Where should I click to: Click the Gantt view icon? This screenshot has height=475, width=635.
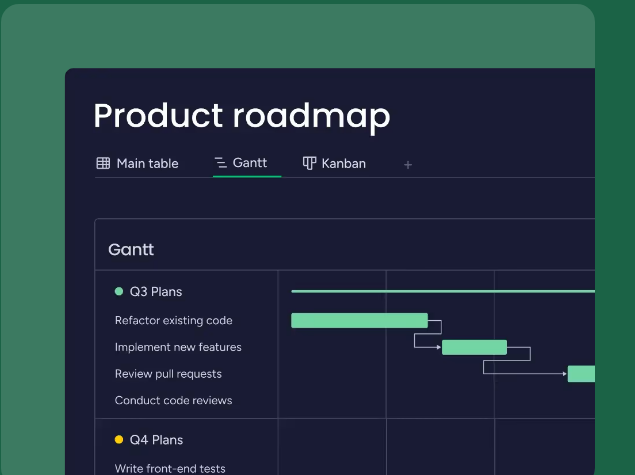221,163
